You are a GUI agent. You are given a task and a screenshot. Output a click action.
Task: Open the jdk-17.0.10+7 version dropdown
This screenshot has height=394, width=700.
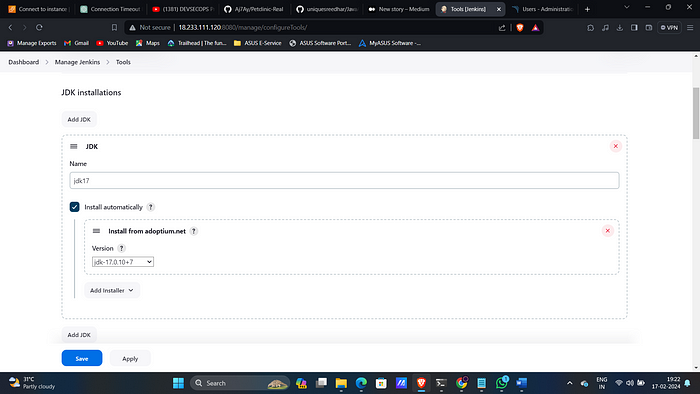(x=123, y=262)
